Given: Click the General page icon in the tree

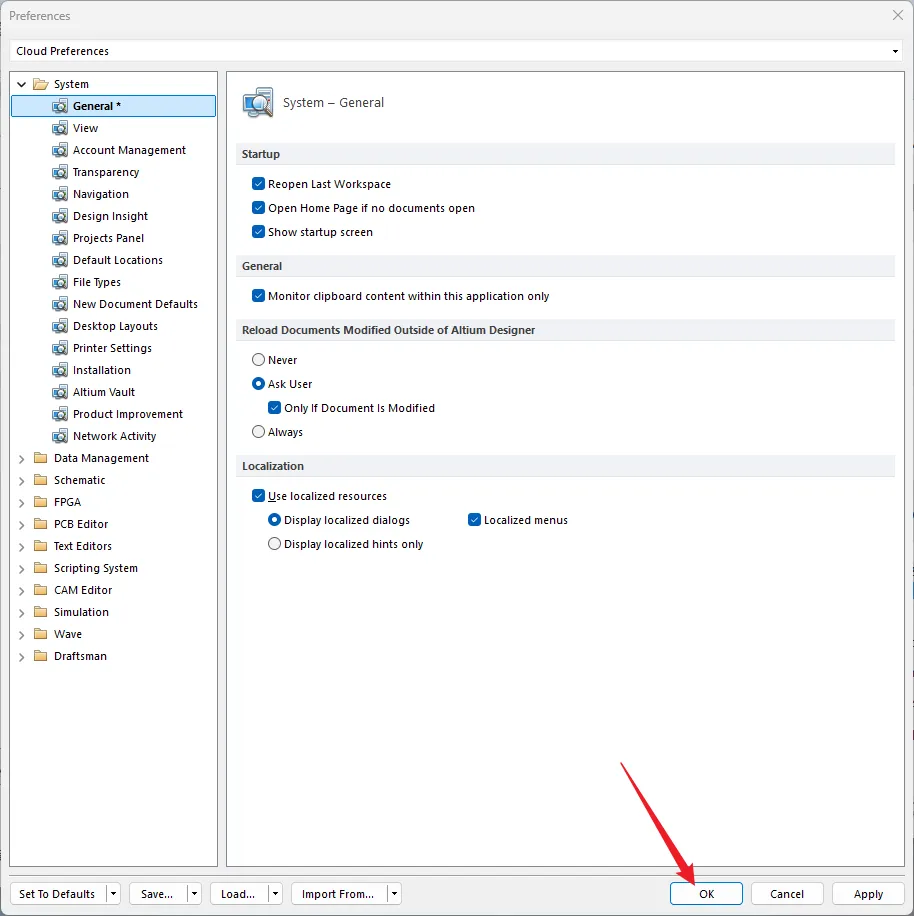Looking at the screenshot, I should tap(60, 106).
